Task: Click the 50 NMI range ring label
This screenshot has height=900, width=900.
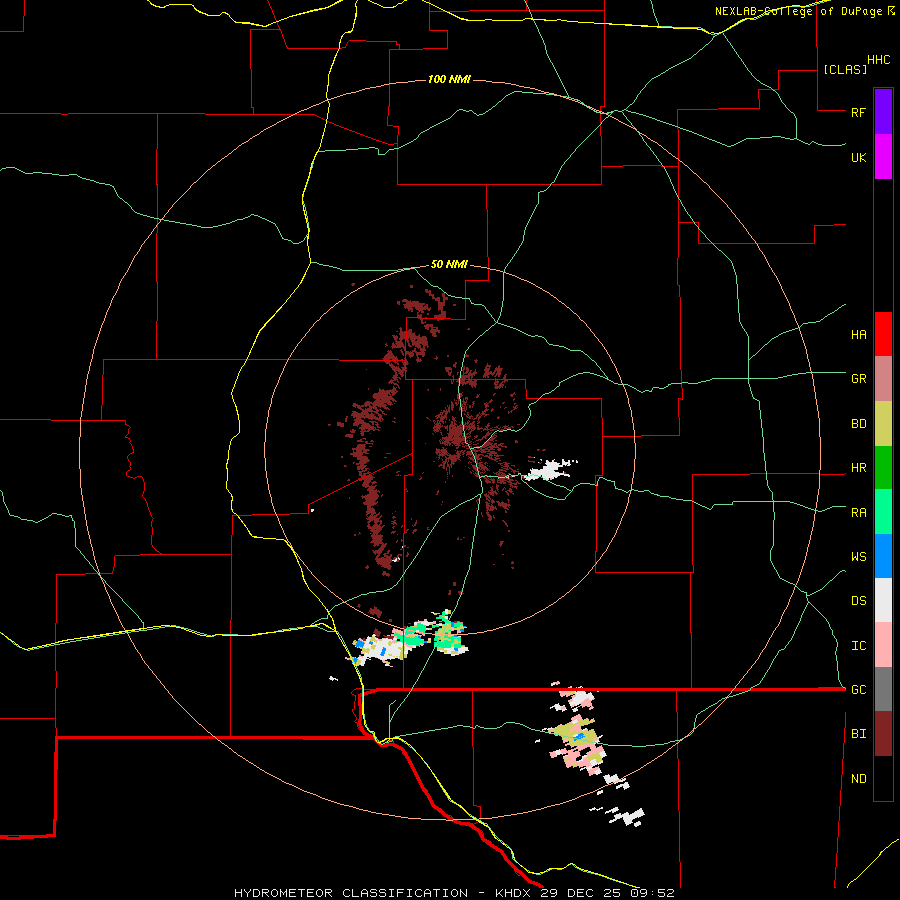Action: click(x=449, y=264)
